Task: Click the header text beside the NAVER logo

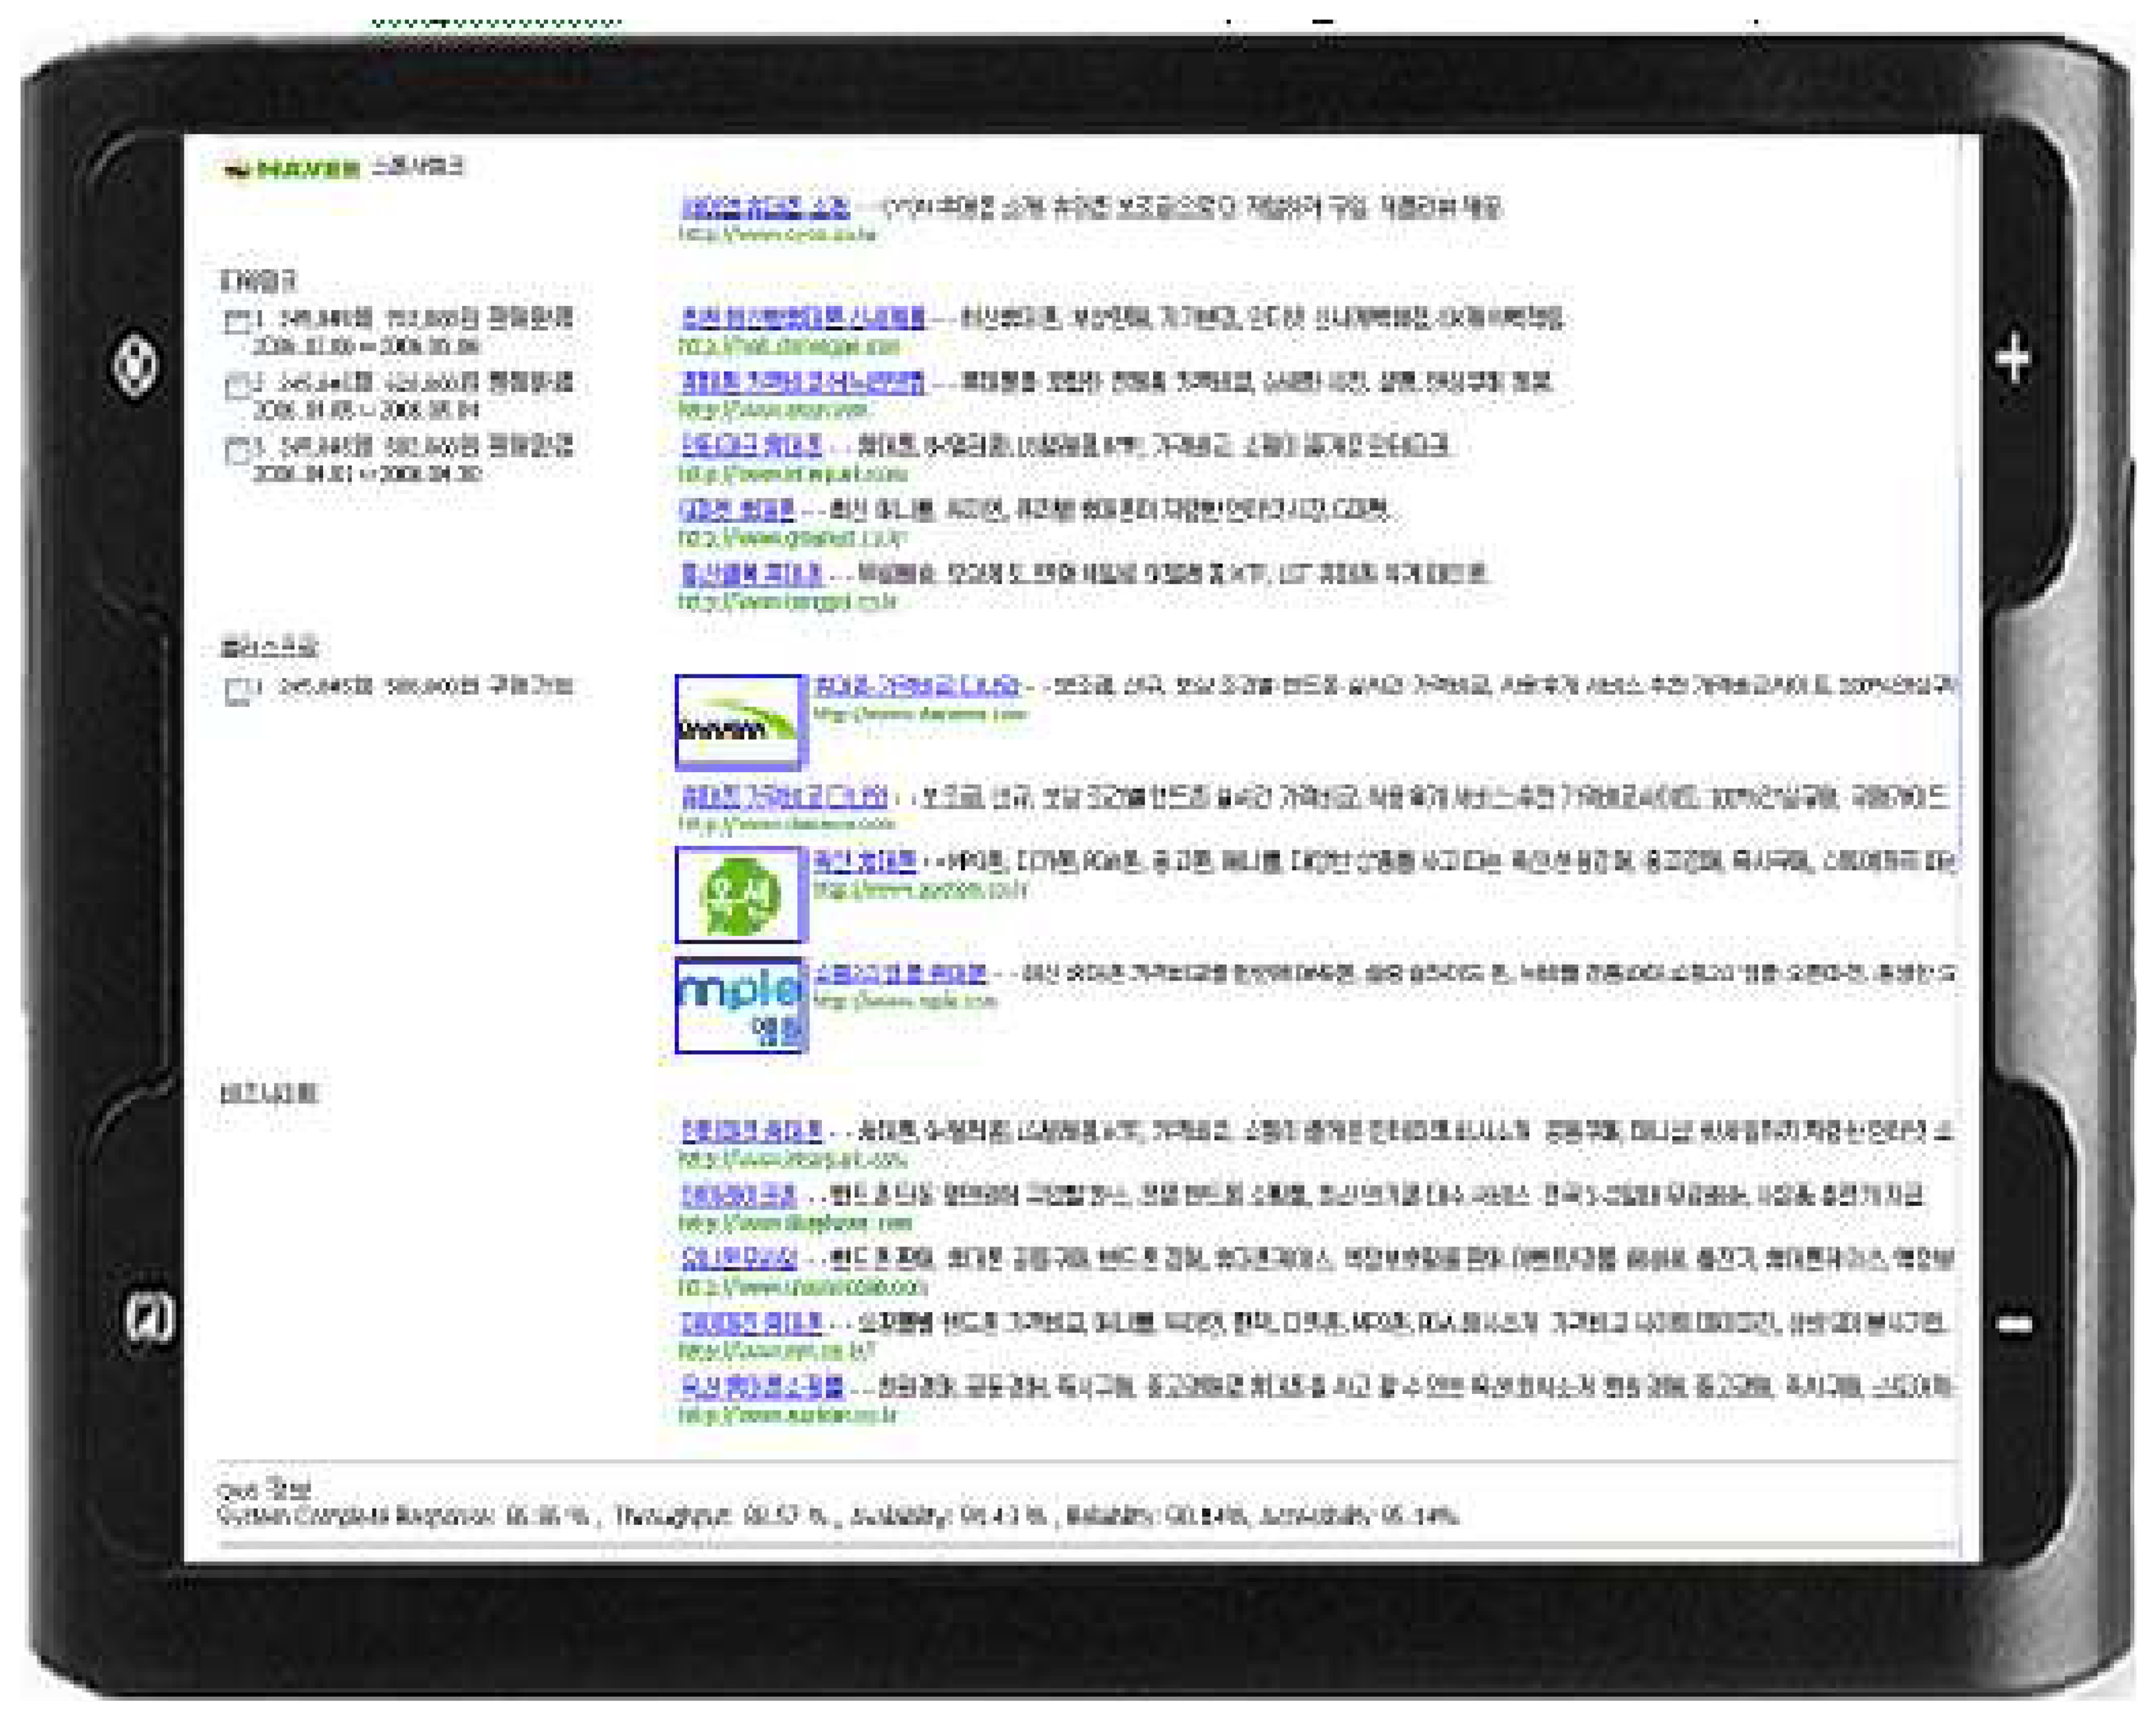Action: [418, 167]
